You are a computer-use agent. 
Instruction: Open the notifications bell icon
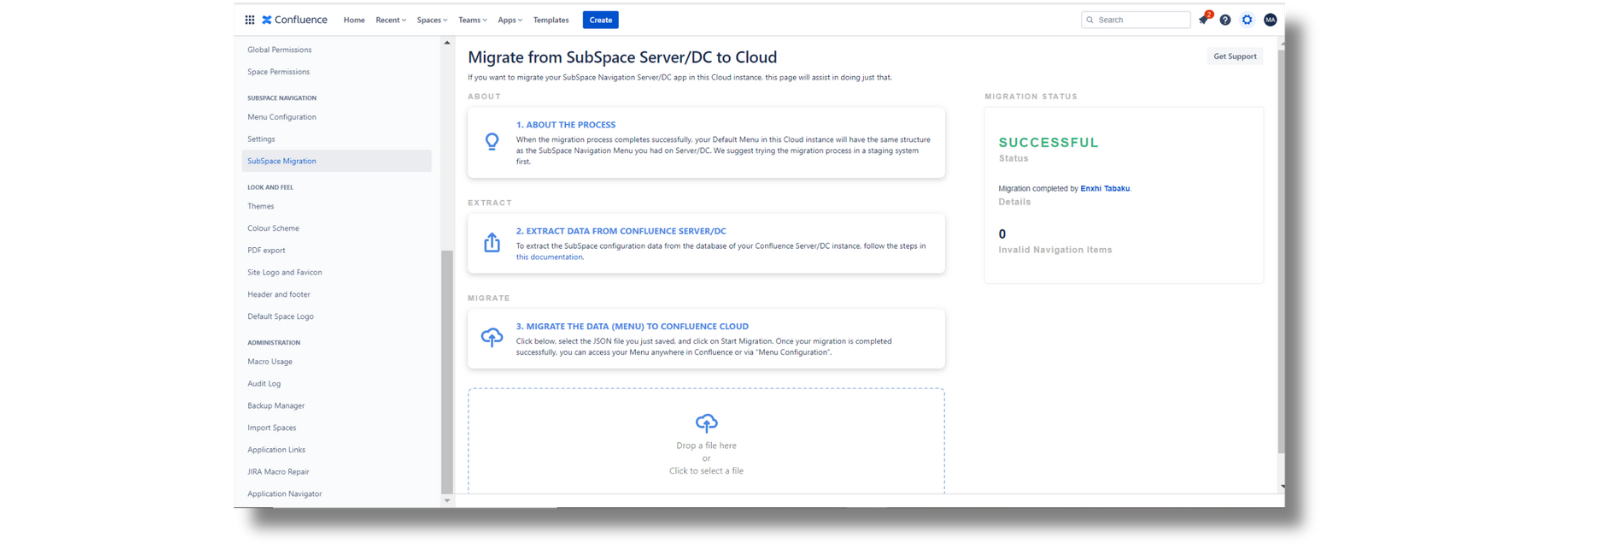pyautogui.click(x=1204, y=20)
